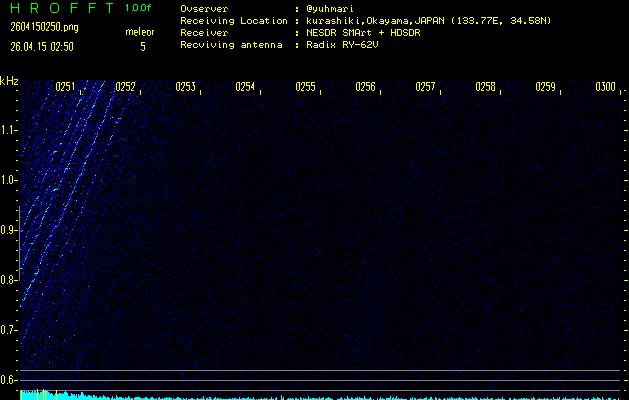Click the kHz axis unit label

[x=9, y=80]
